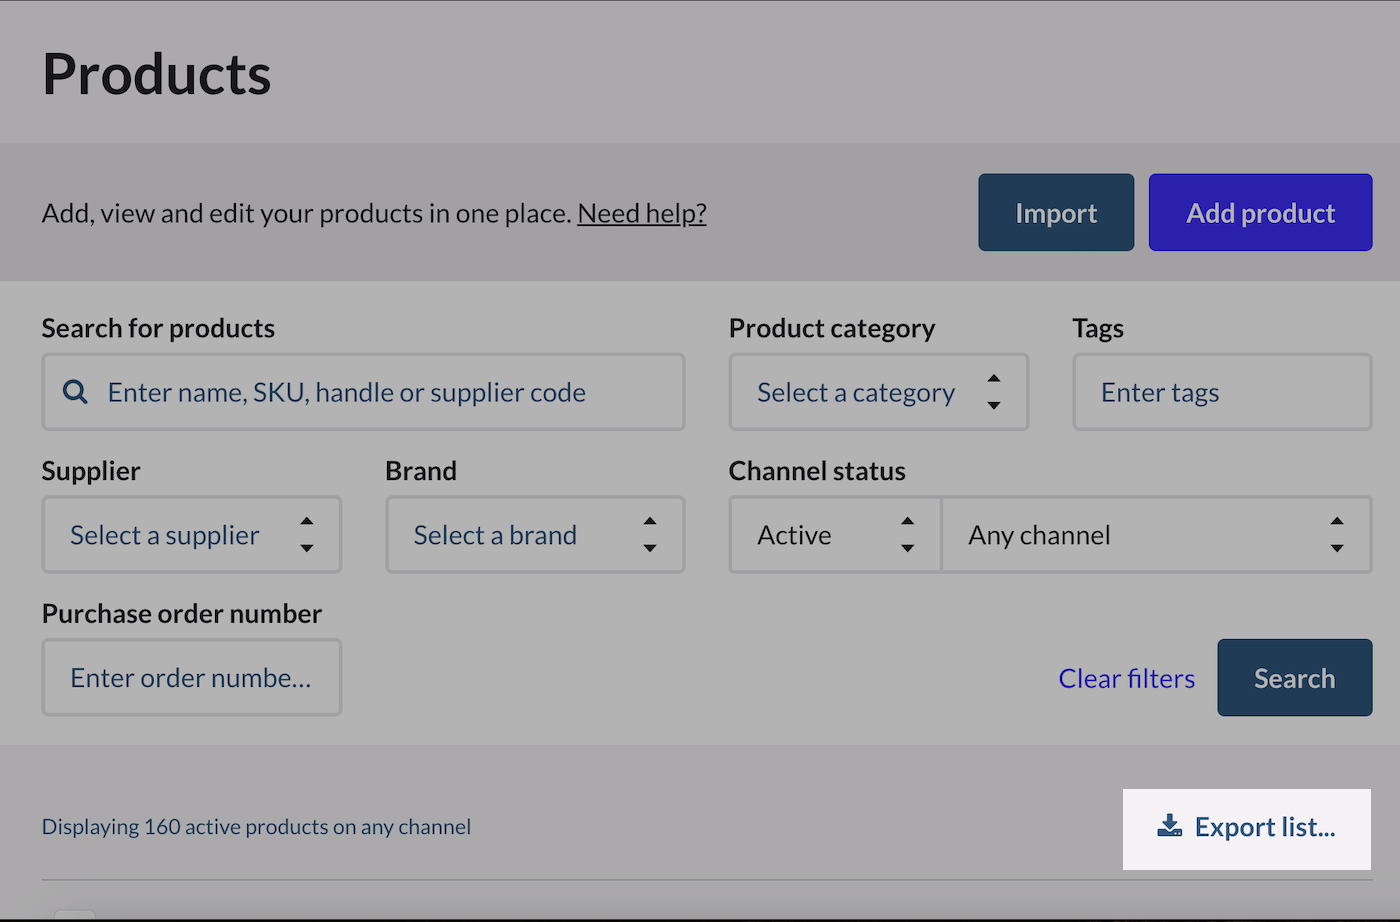
Task: Run the filter with the Search button
Action: (x=1294, y=678)
